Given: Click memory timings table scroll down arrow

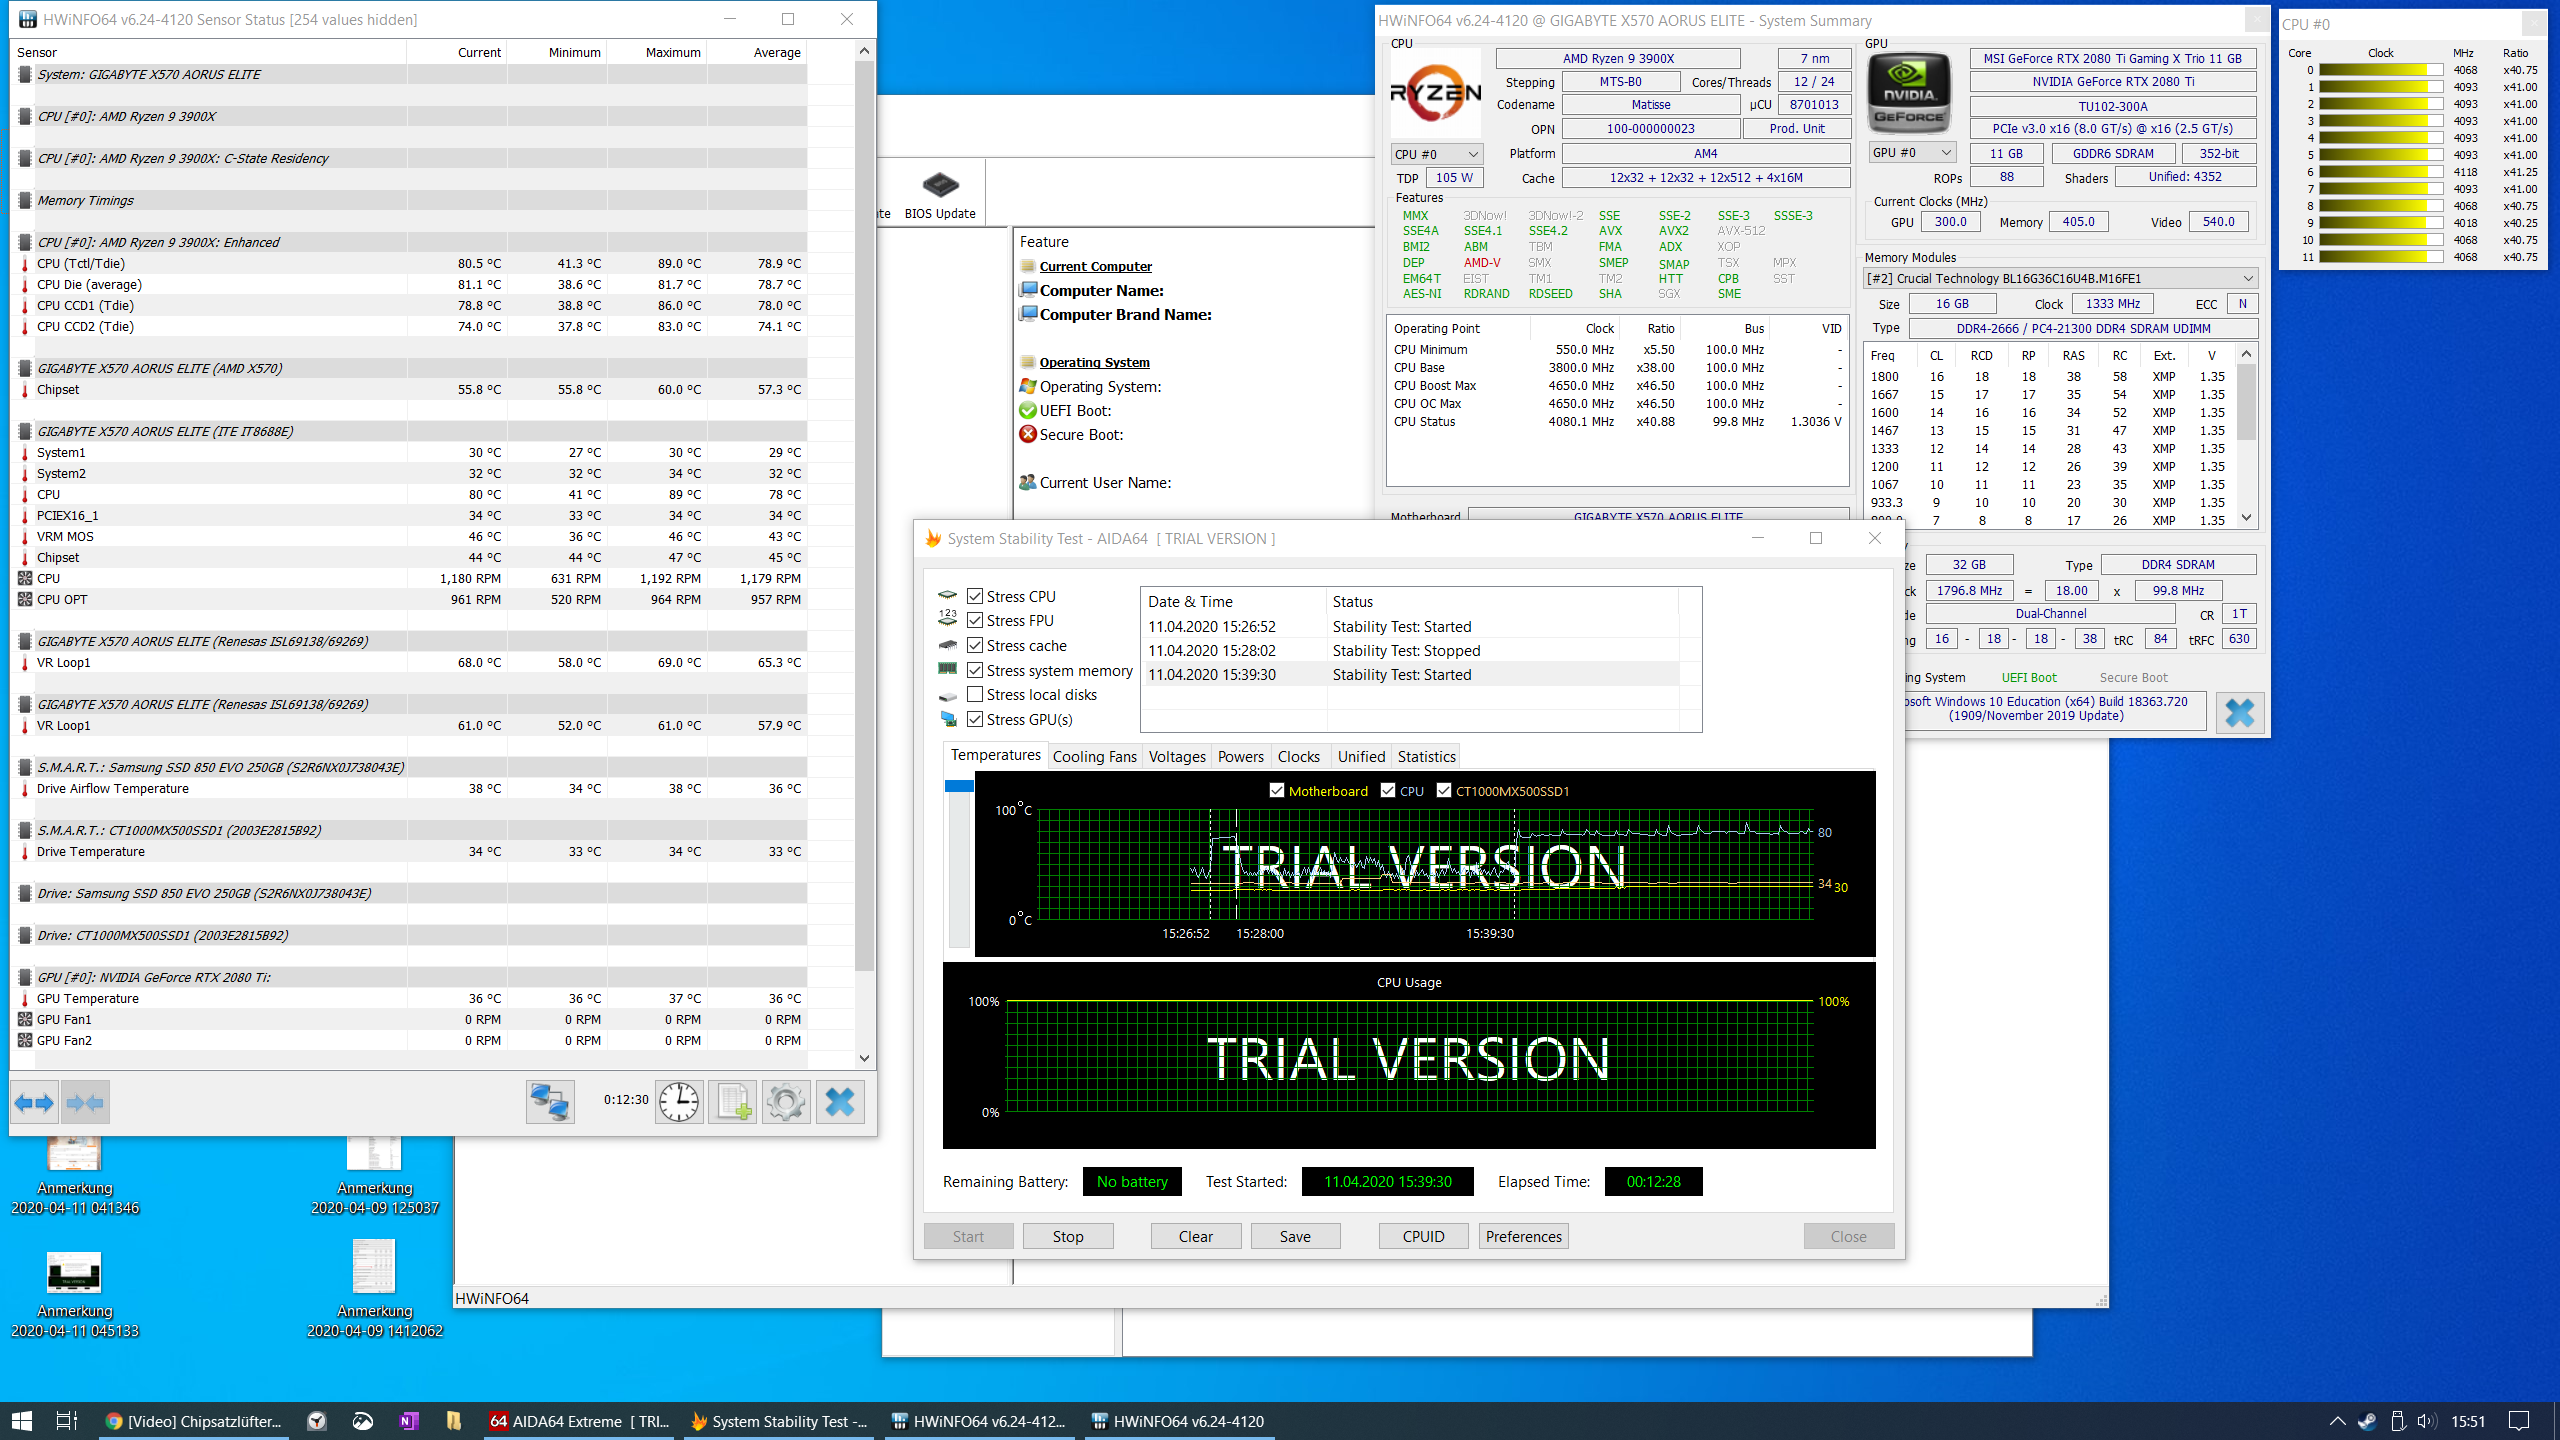Looking at the screenshot, I should click(2247, 518).
